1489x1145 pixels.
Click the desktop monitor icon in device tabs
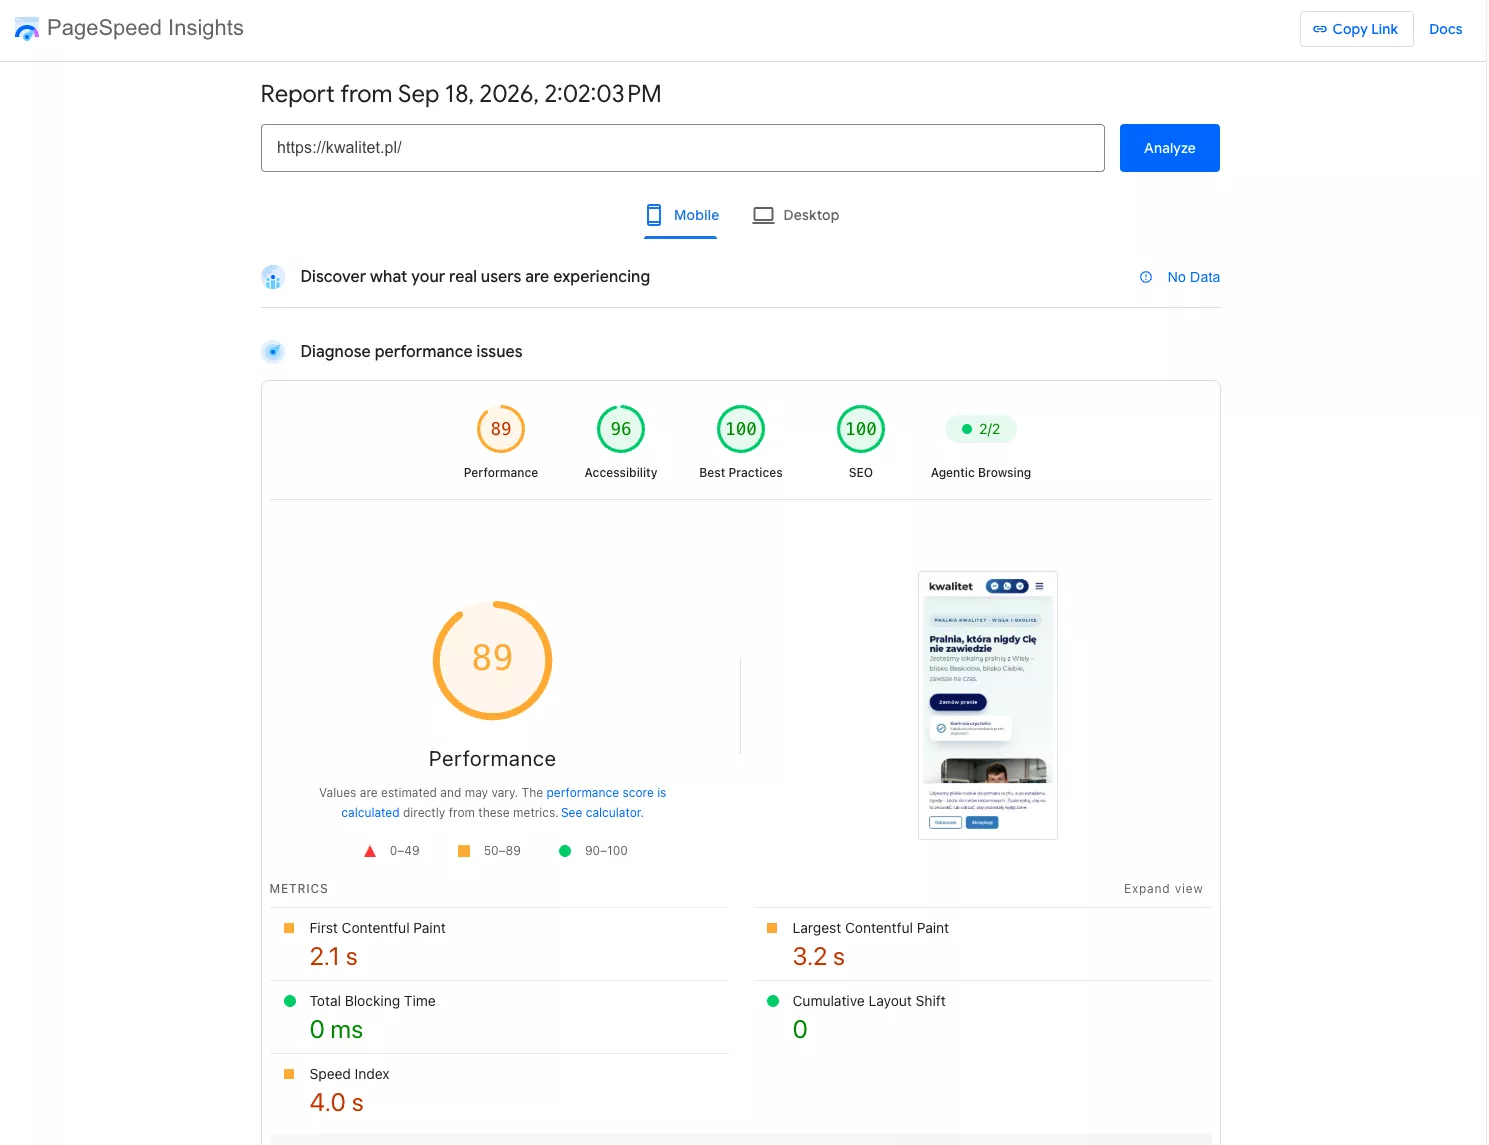click(x=763, y=215)
